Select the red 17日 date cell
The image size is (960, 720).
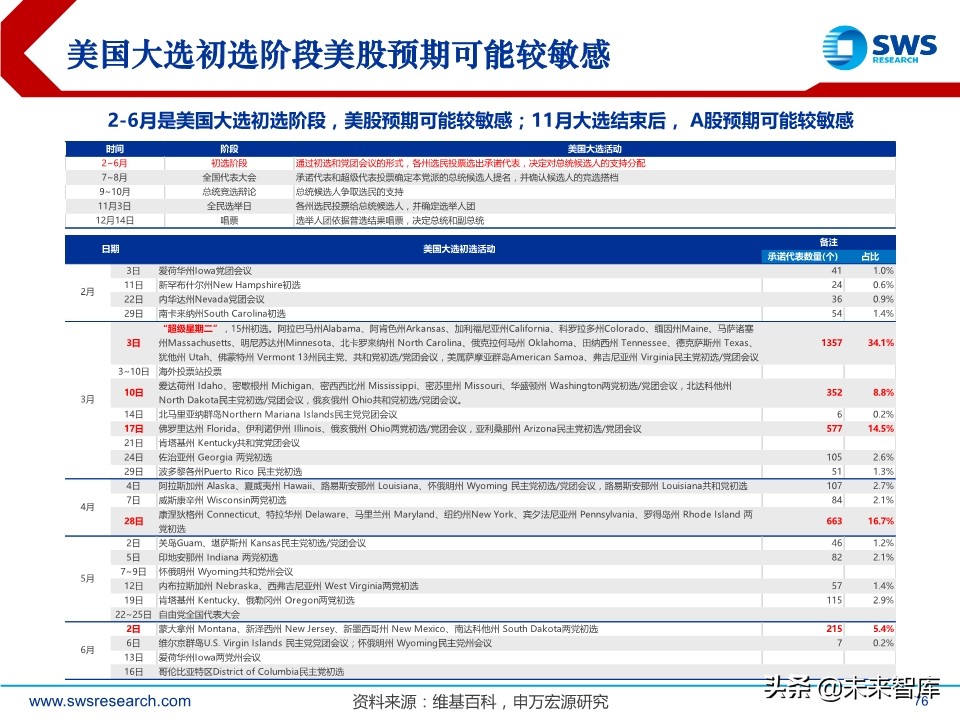133,429
